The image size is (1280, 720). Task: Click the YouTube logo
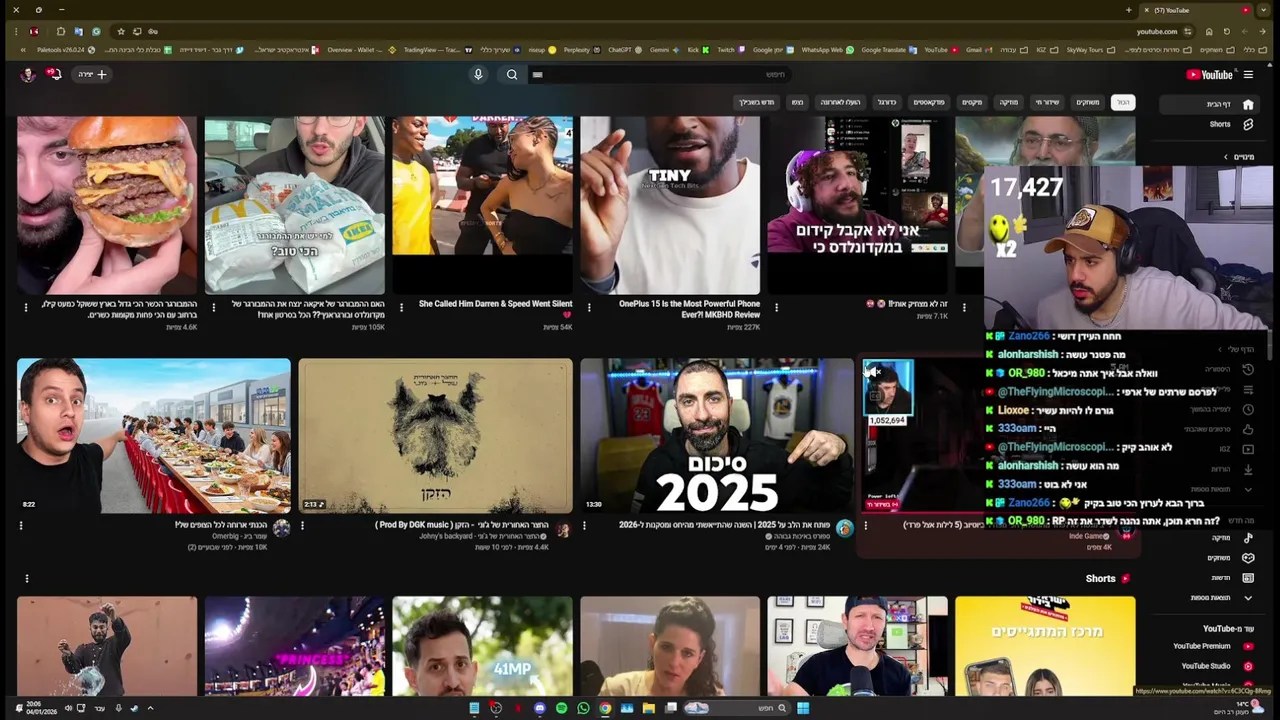pyautogui.click(x=1210, y=74)
